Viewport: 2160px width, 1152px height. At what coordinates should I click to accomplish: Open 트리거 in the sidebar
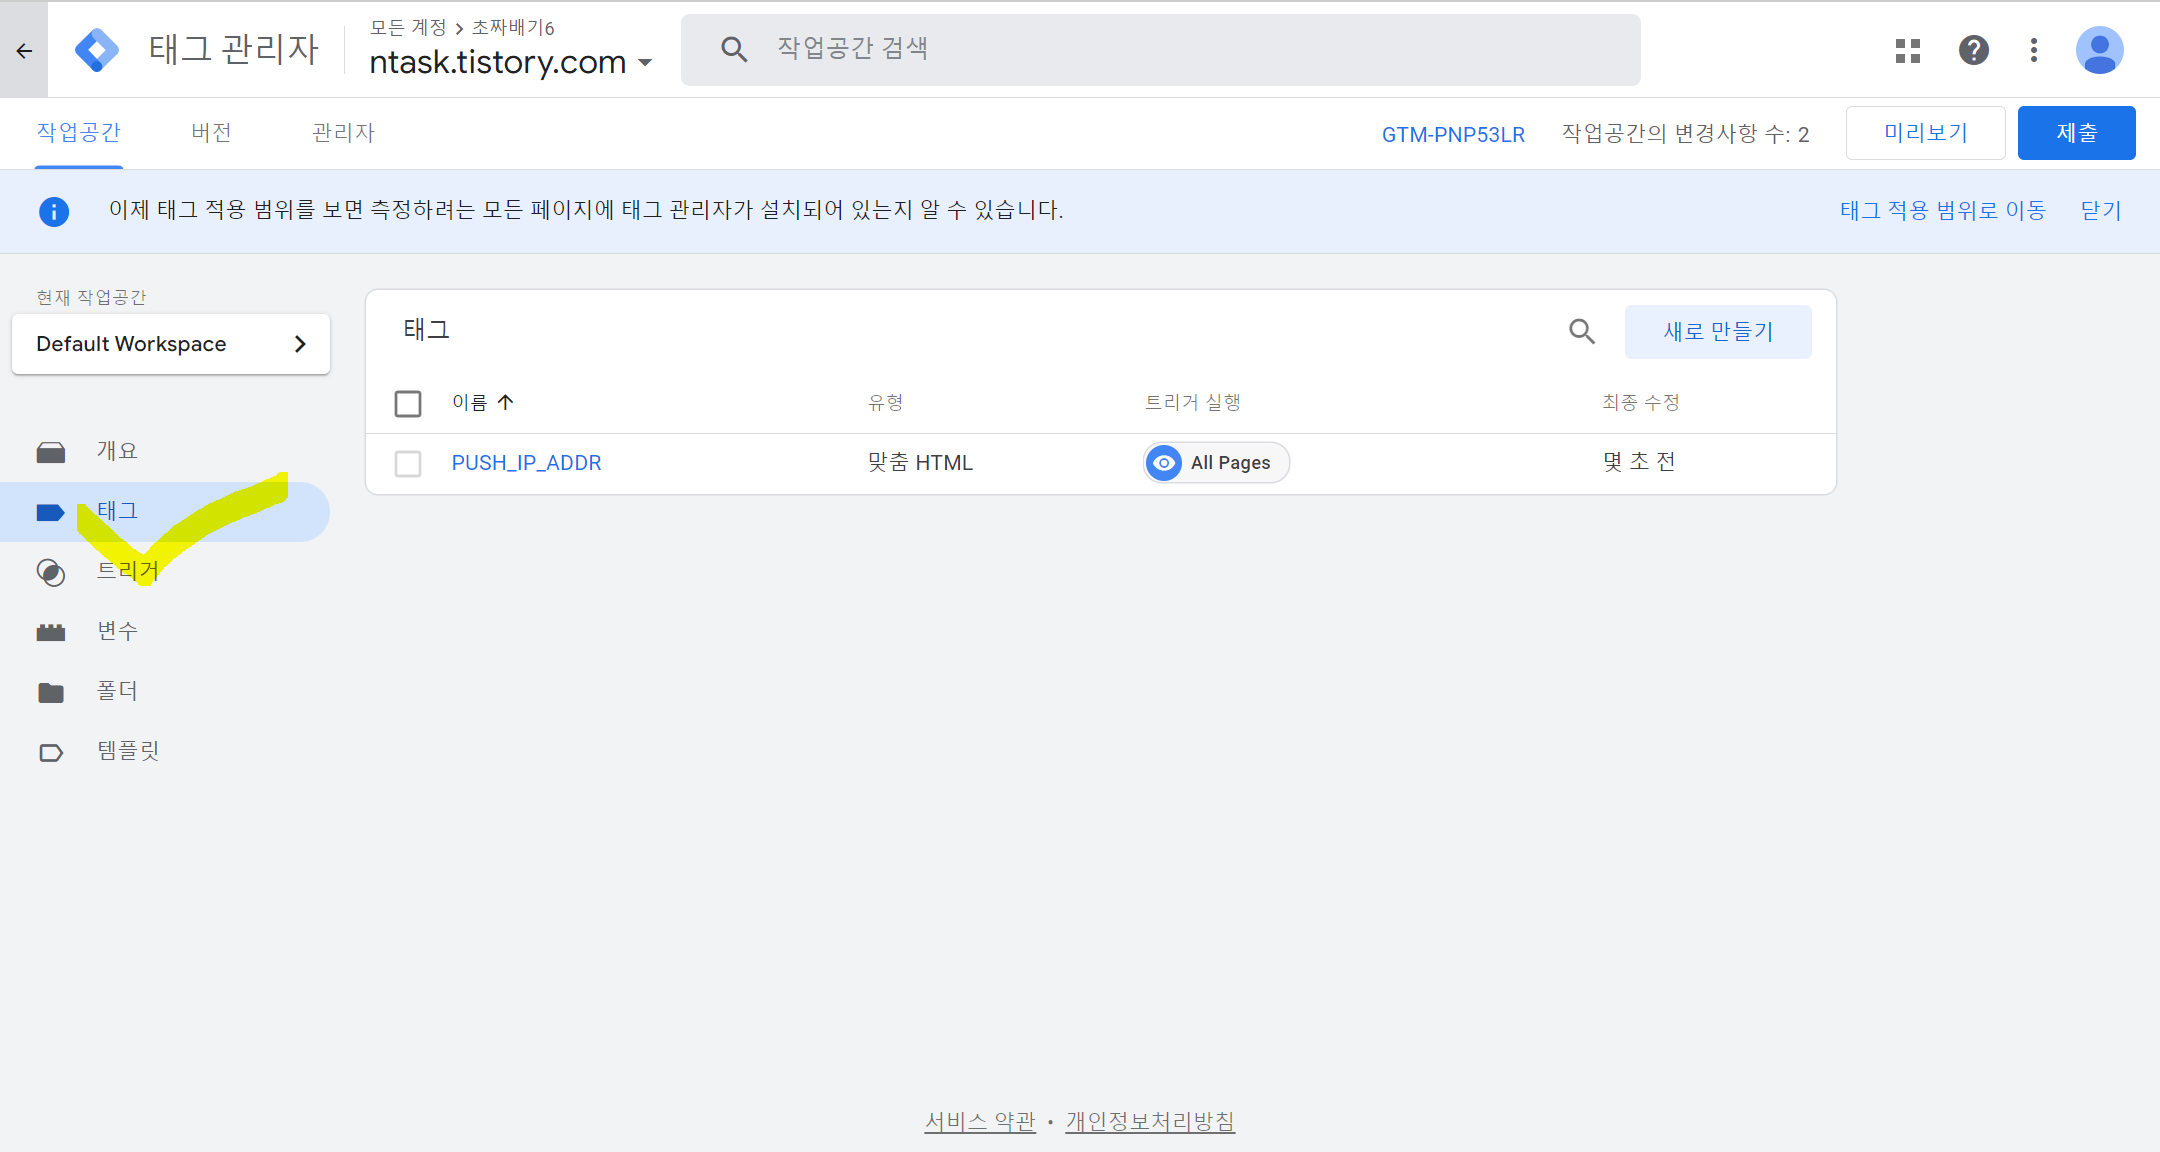127,571
